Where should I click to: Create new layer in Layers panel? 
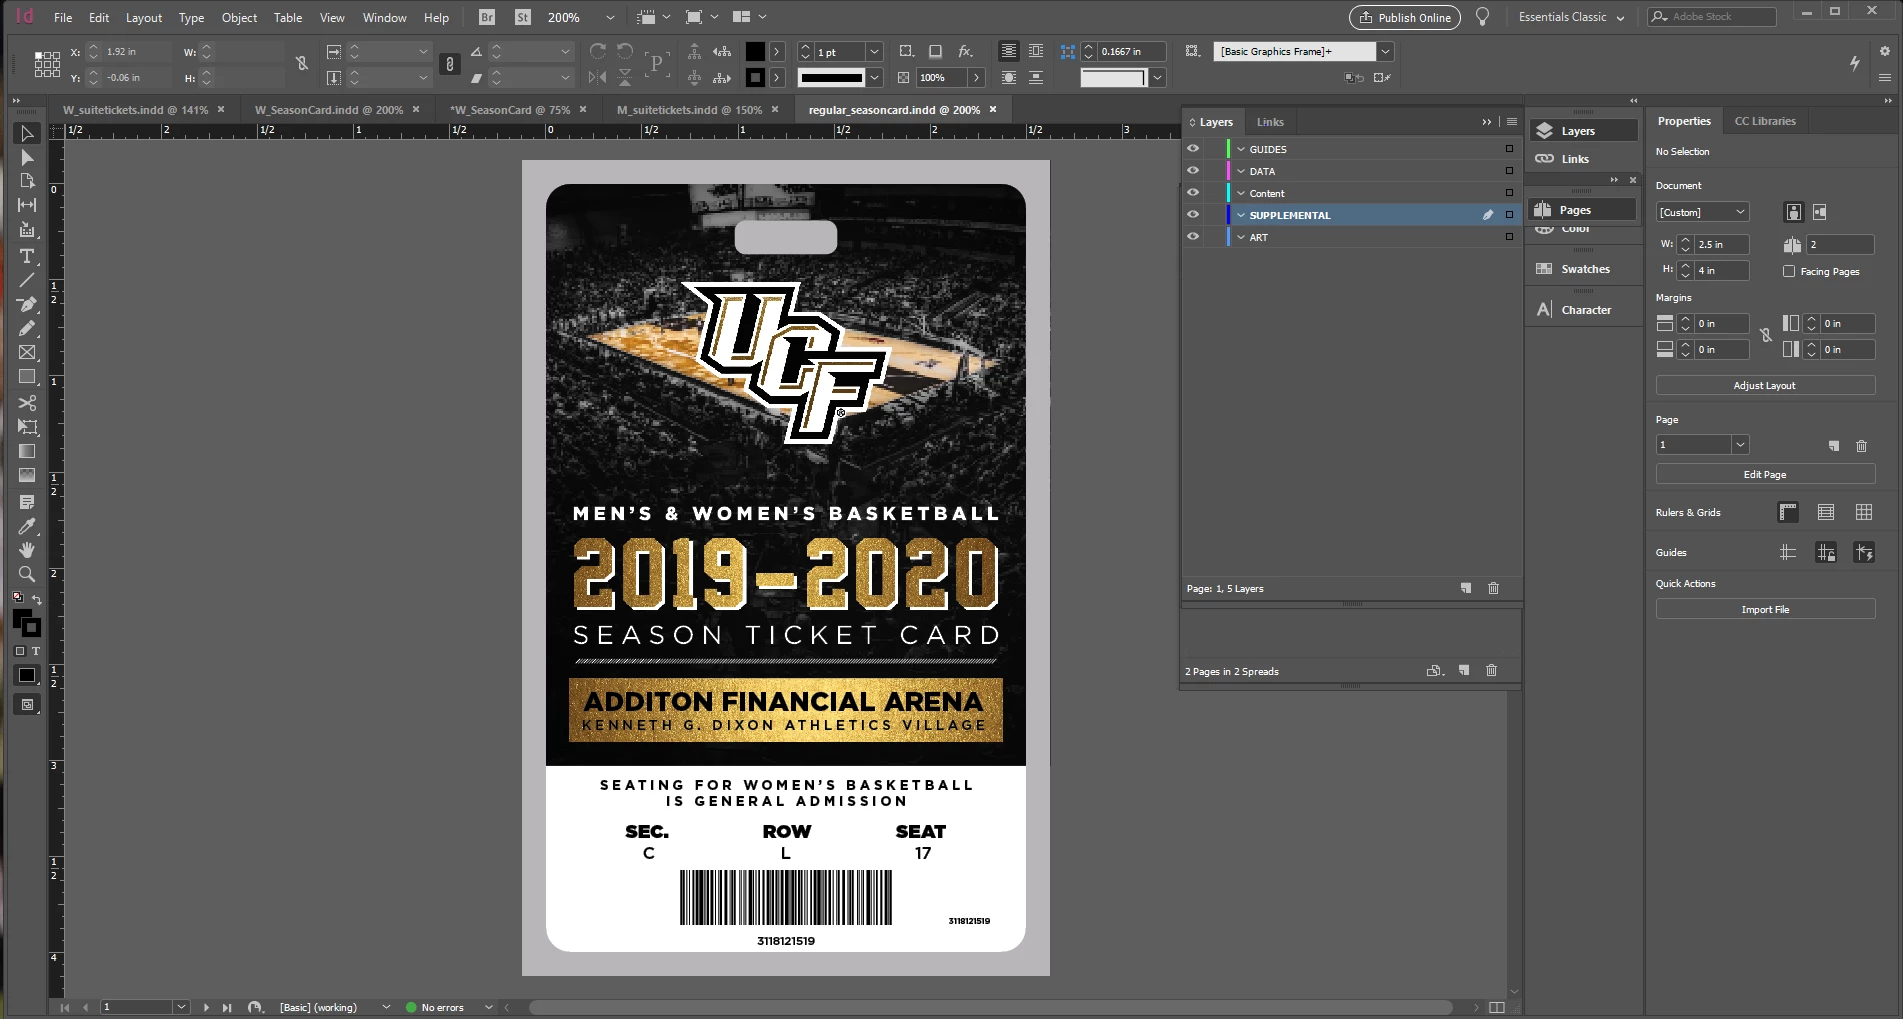[1466, 588]
